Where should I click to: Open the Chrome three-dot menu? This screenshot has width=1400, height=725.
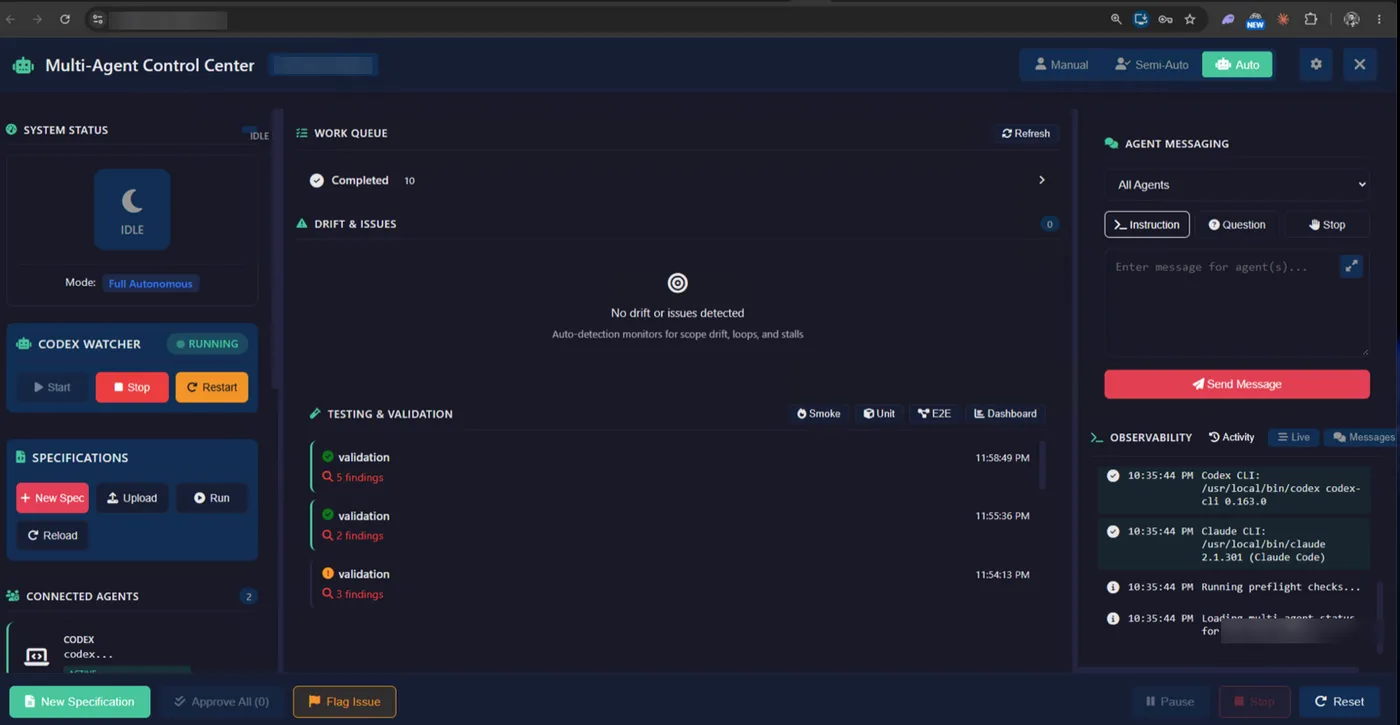[x=1380, y=19]
